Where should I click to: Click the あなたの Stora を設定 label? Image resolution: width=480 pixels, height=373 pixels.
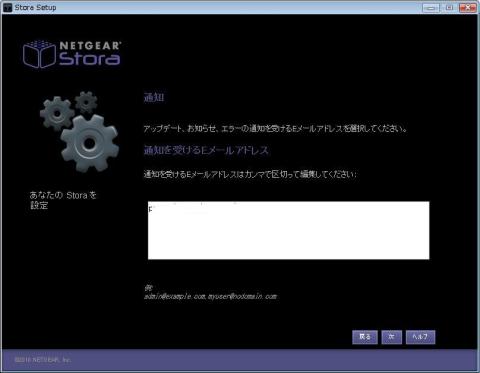coord(63,200)
